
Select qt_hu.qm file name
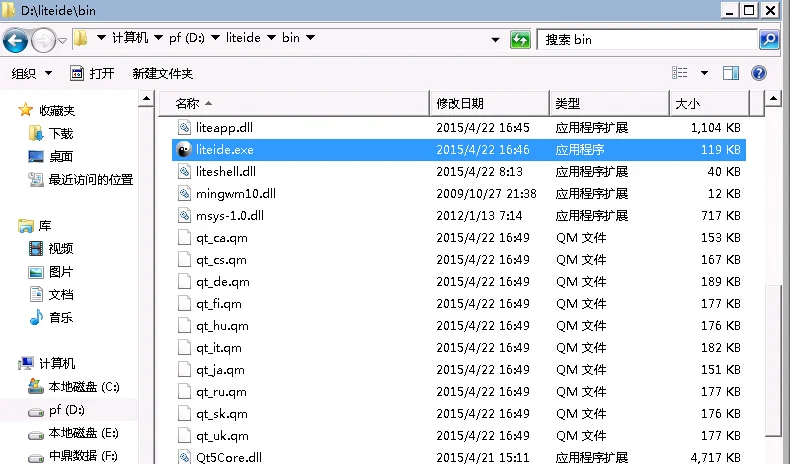coord(222,326)
